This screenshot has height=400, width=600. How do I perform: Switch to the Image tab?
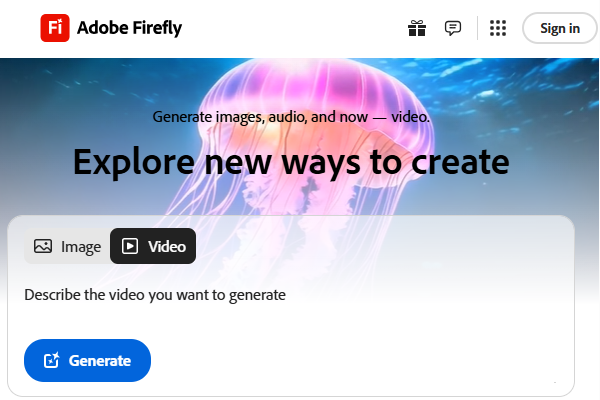(x=67, y=246)
